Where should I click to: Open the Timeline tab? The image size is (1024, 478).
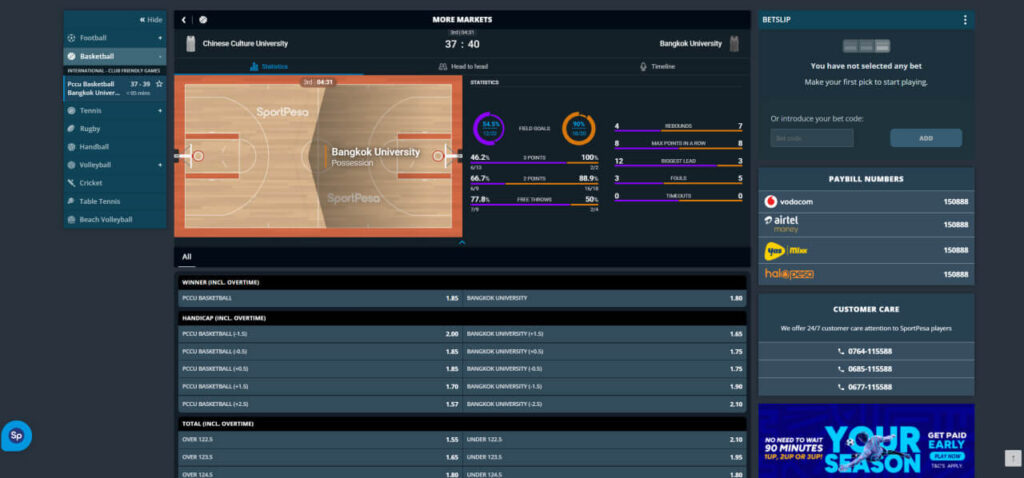pyautogui.click(x=657, y=67)
